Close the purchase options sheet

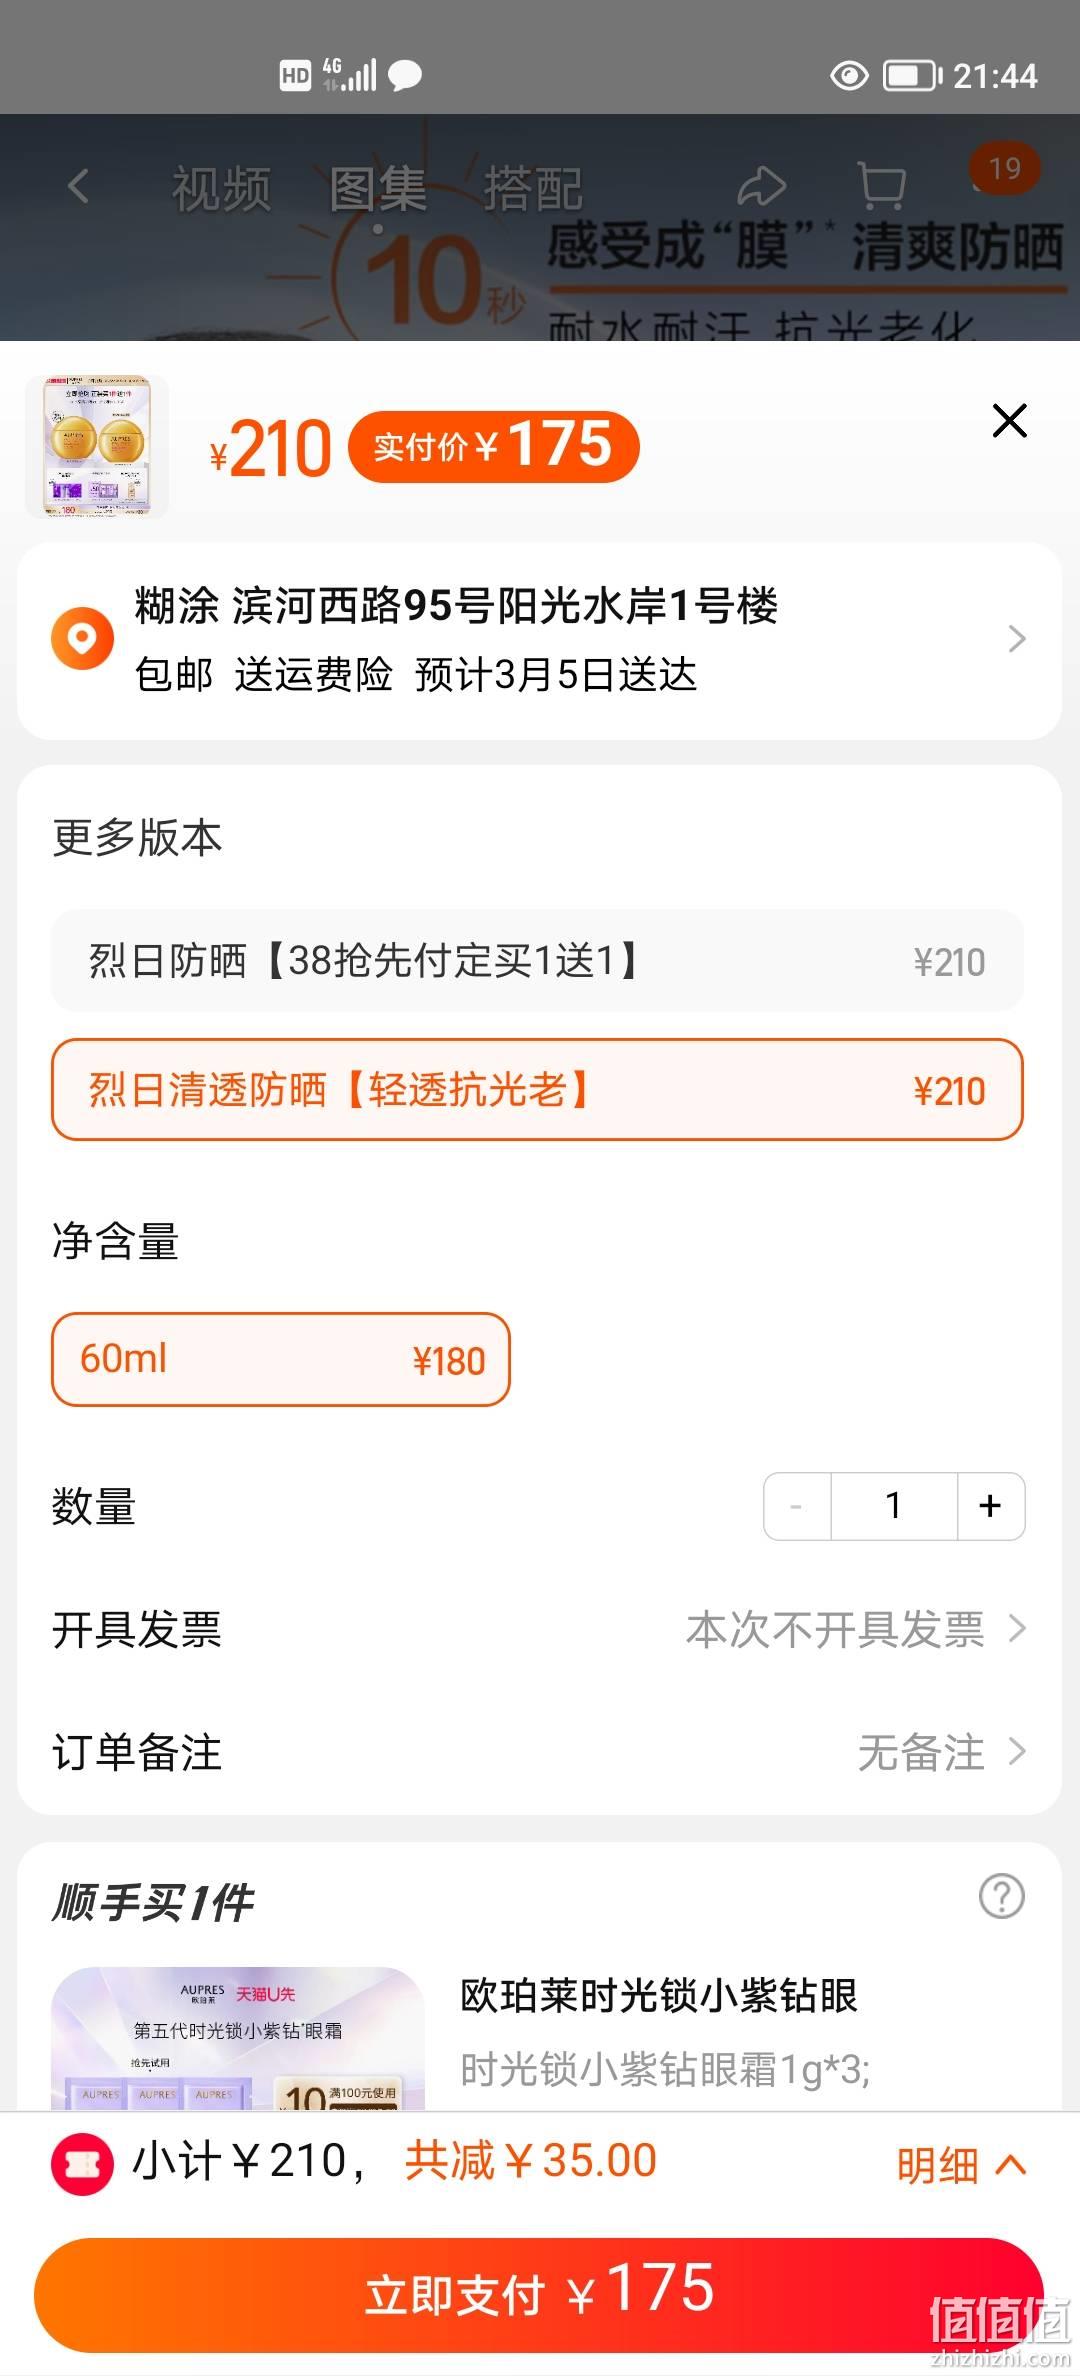pyautogui.click(x=1009, y=421)
